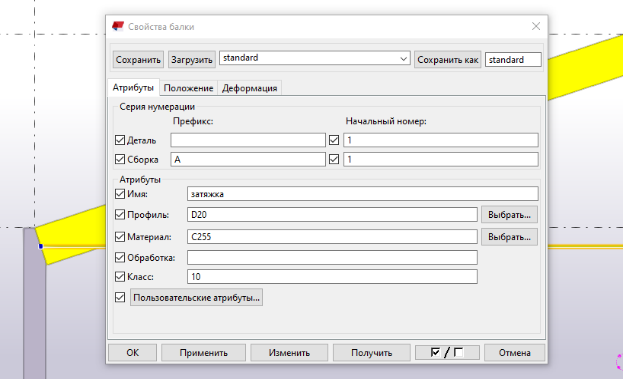The height and width of the screenshot is (379, 623).
Task: Toggle the Имя checkbox
Action: 120,194
